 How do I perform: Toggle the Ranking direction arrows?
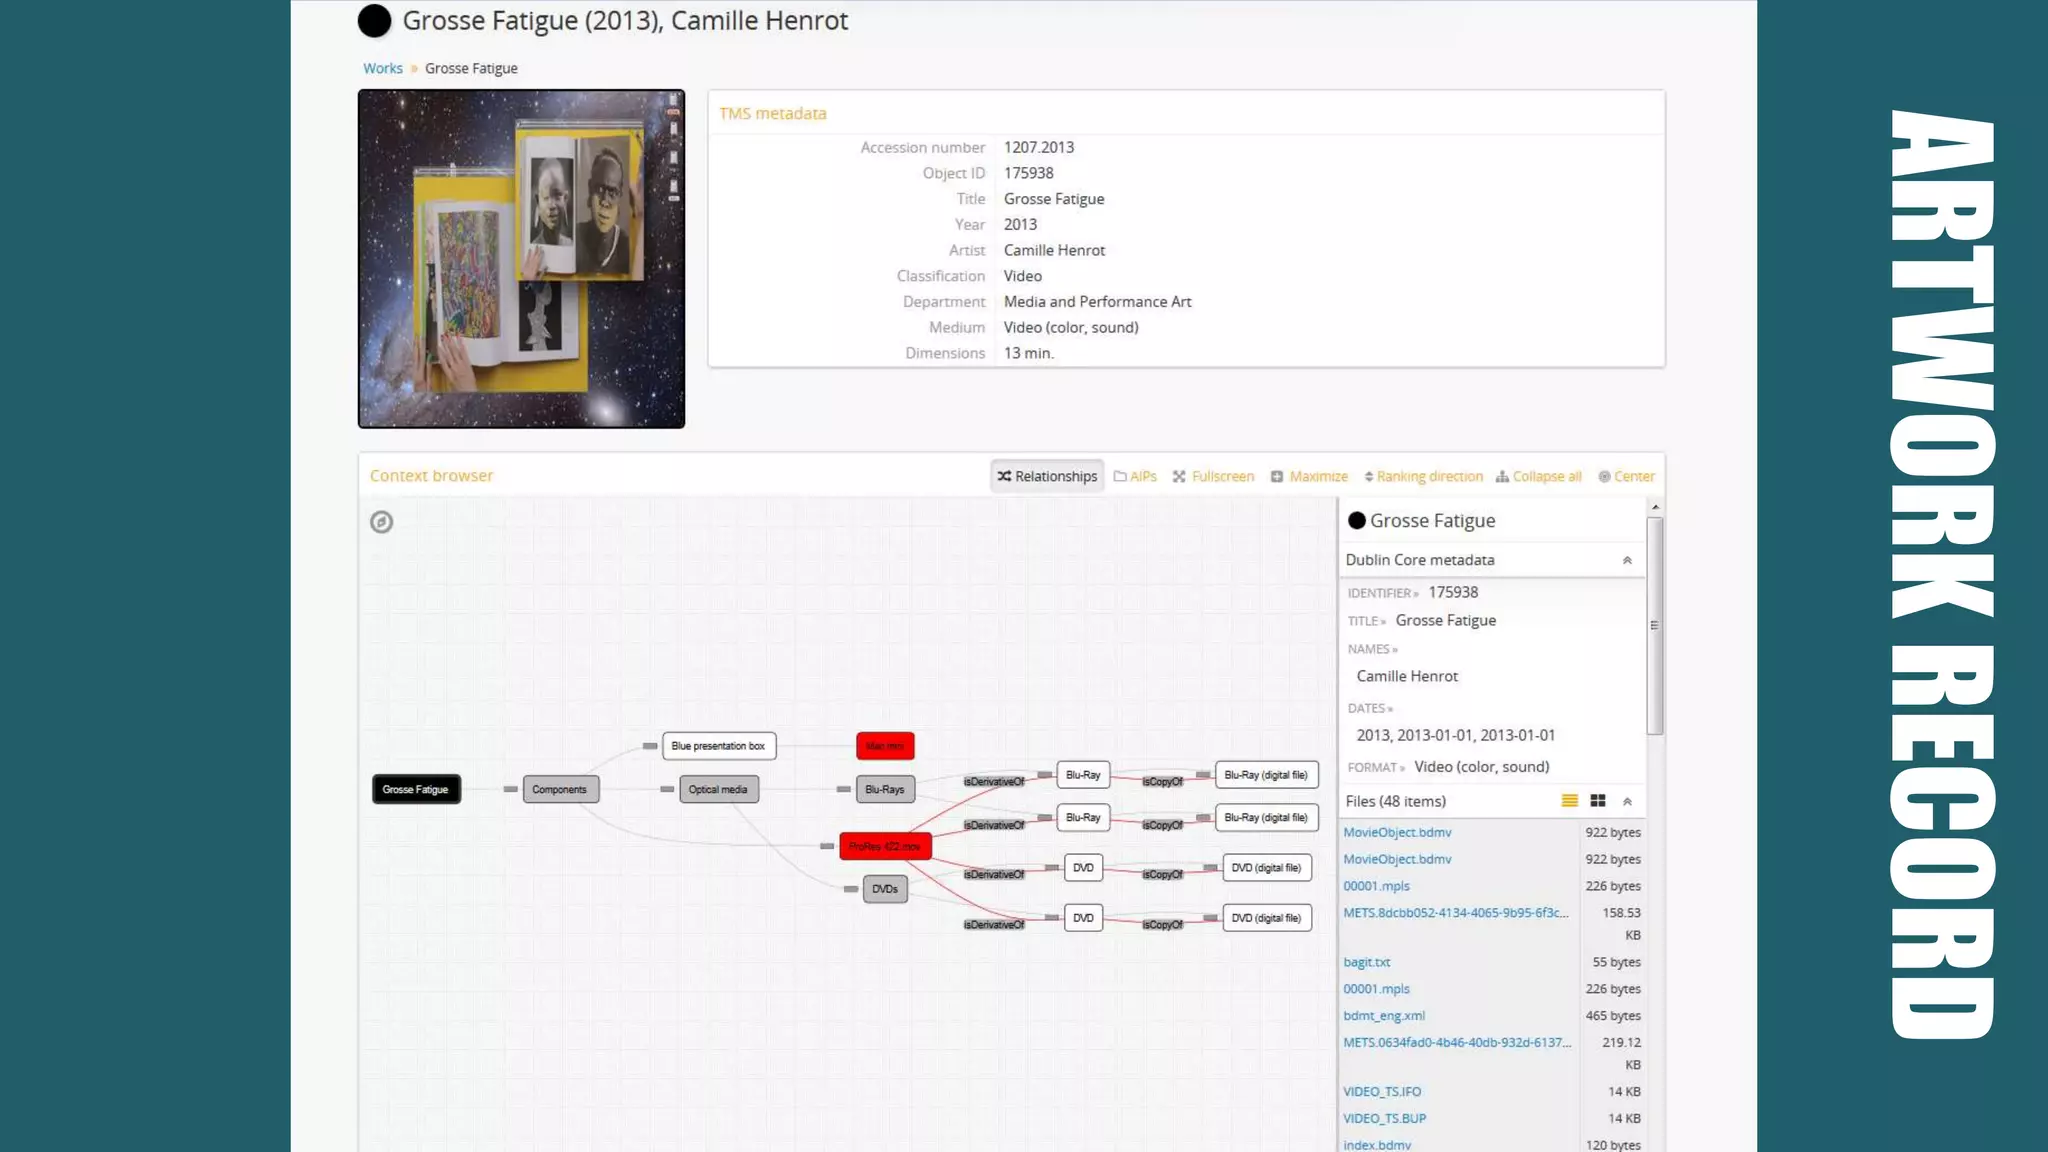click(1369, 477)
